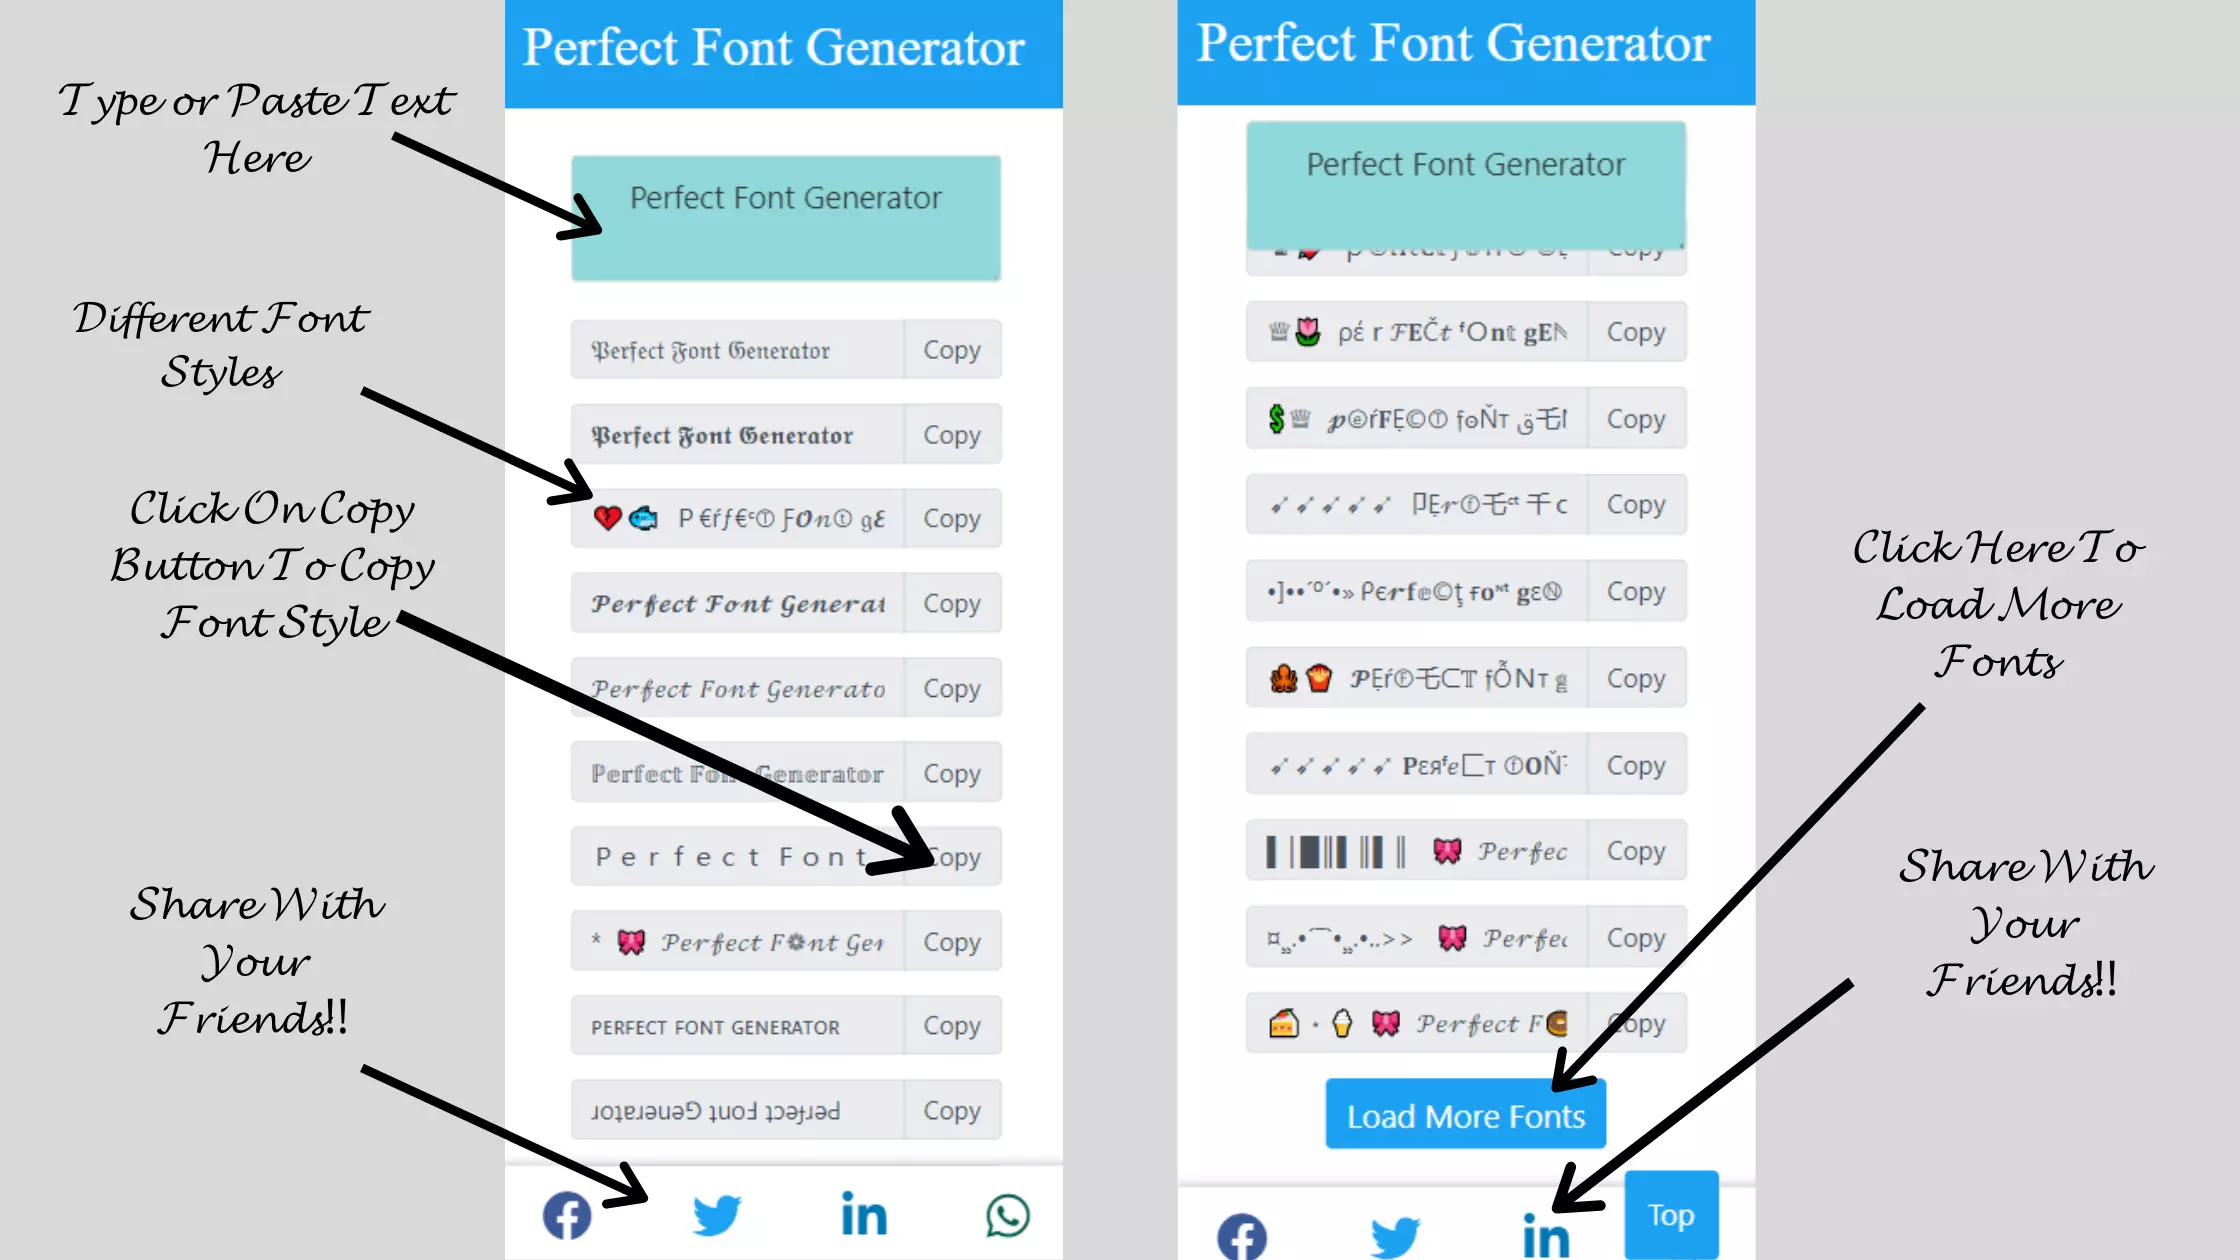Viewport: 2240px width, 1260px height.
Task: Click the Twitter share icon
Action: pyautogui.click(x=717, y=1215)
